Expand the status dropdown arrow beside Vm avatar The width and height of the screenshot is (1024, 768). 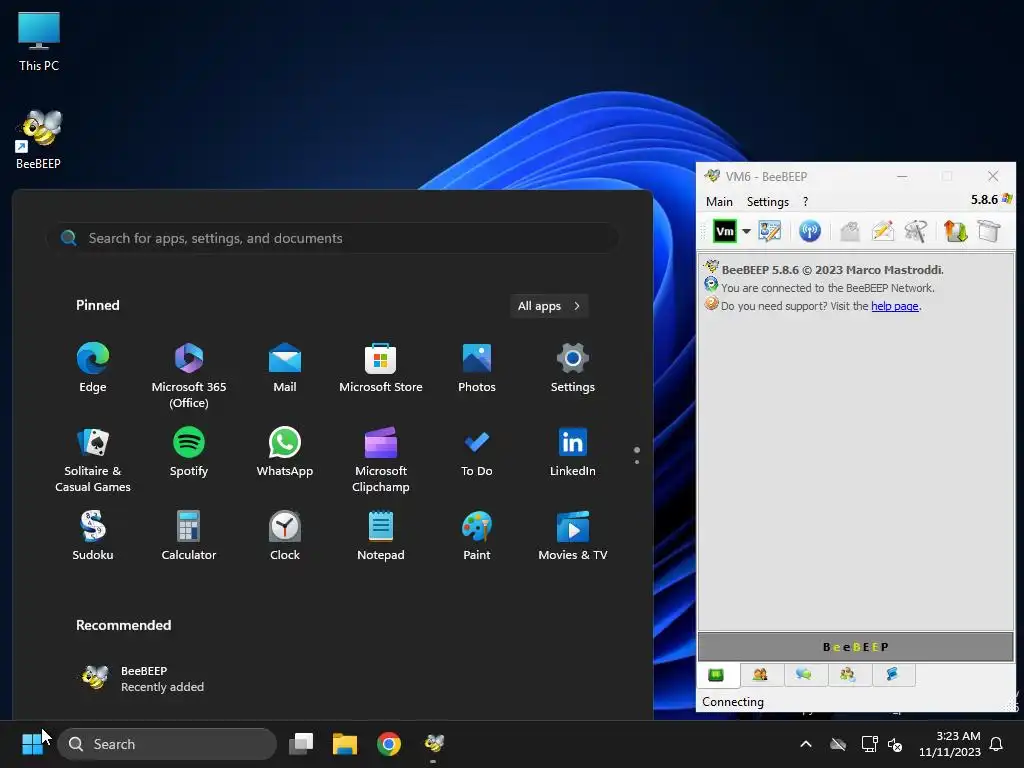pos(746,231)
